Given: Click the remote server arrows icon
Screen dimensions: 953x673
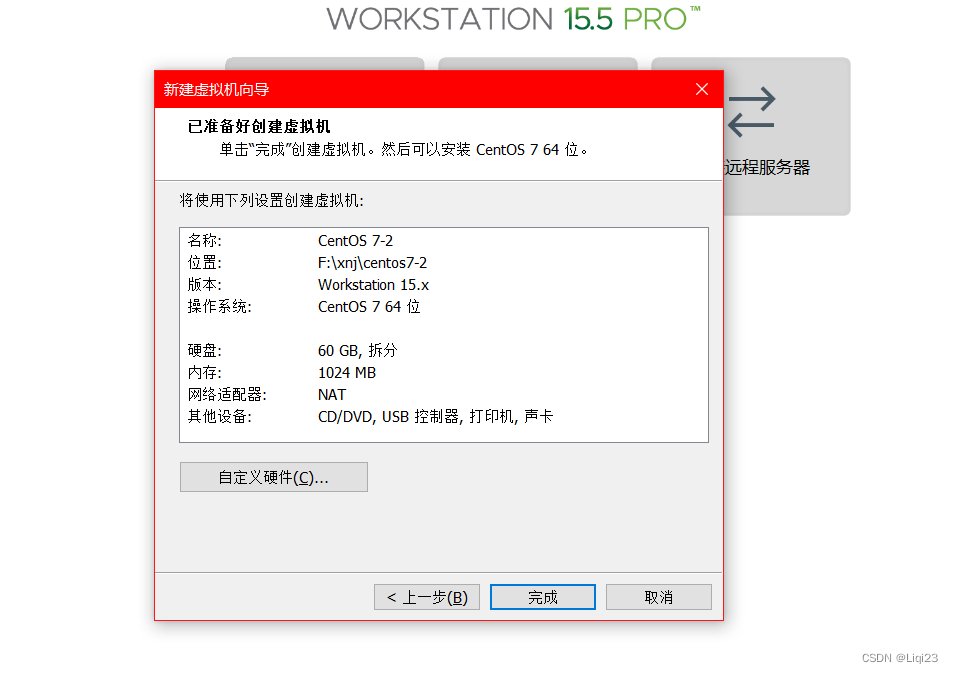Looking at the screenshot, I should 752,112.
